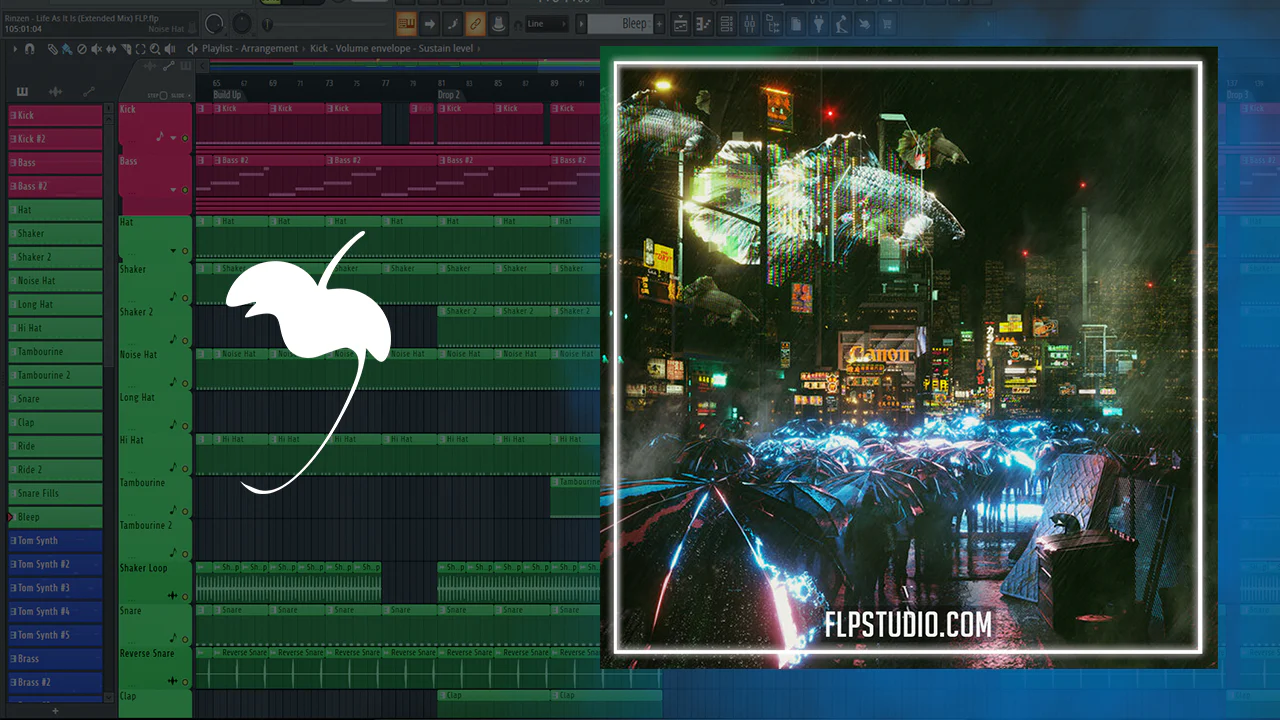Screen dimensions: 1280x720
Task: Select the Bass #2 pattern in picker
Action: 55,186
